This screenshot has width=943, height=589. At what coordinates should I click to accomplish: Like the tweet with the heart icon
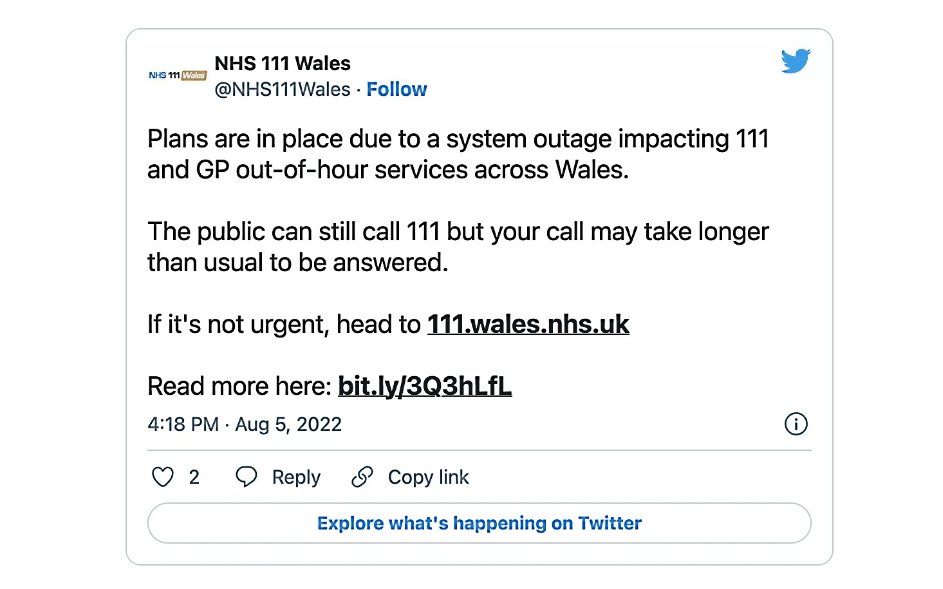(x=162, y=477)
